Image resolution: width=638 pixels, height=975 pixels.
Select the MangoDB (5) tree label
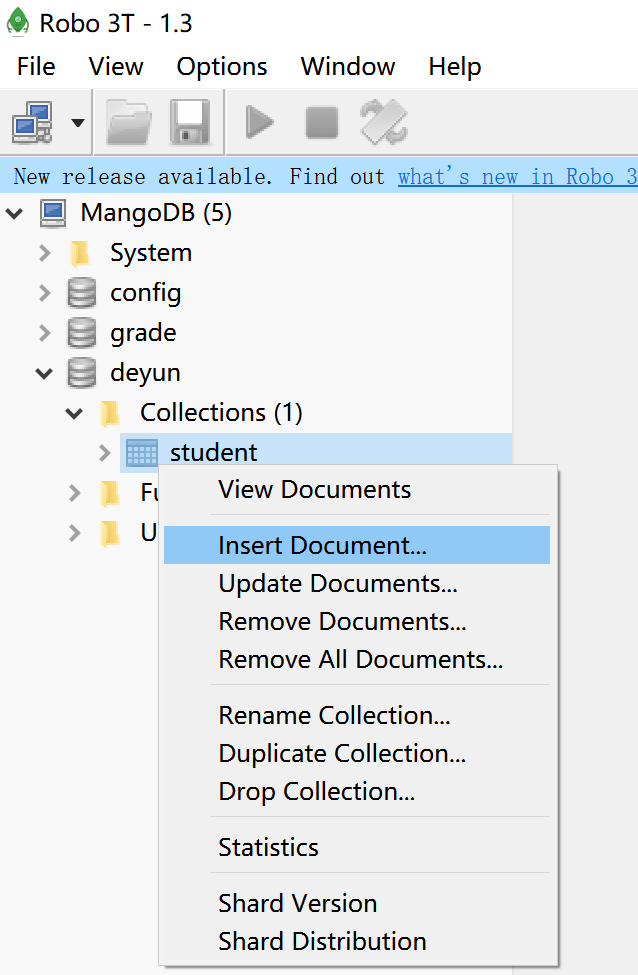(x=156, y=213)
